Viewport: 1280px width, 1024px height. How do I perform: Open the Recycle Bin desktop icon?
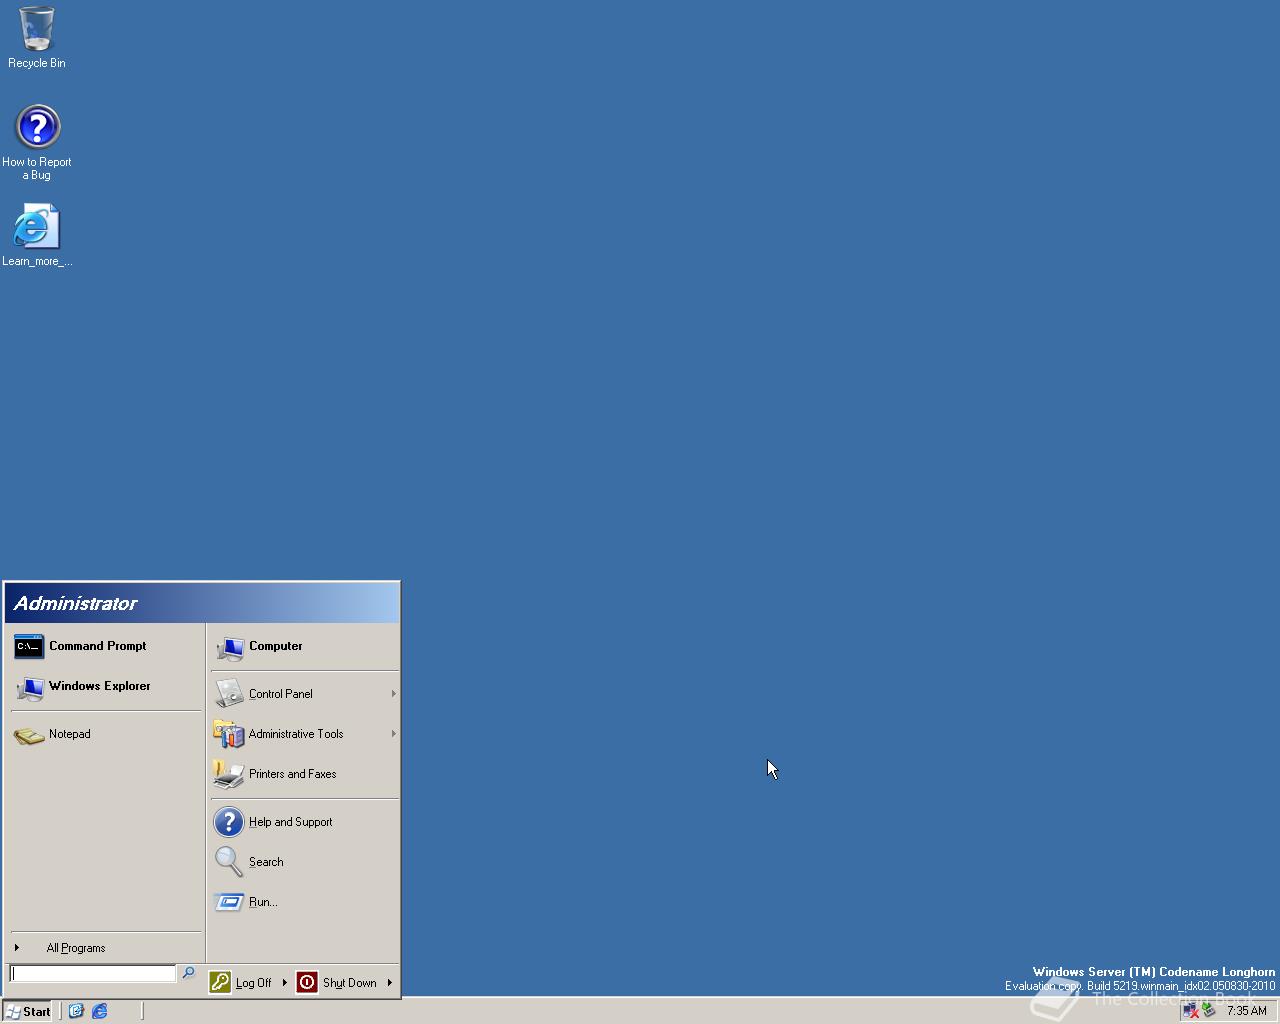[37, 38]
